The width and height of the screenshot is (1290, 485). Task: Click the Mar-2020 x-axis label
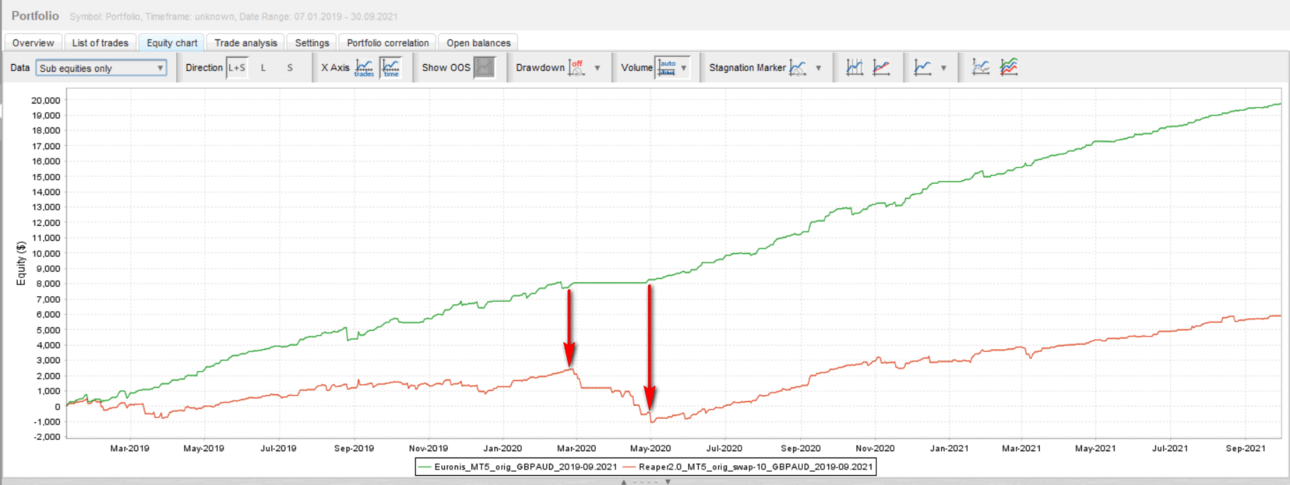point(576,447)
